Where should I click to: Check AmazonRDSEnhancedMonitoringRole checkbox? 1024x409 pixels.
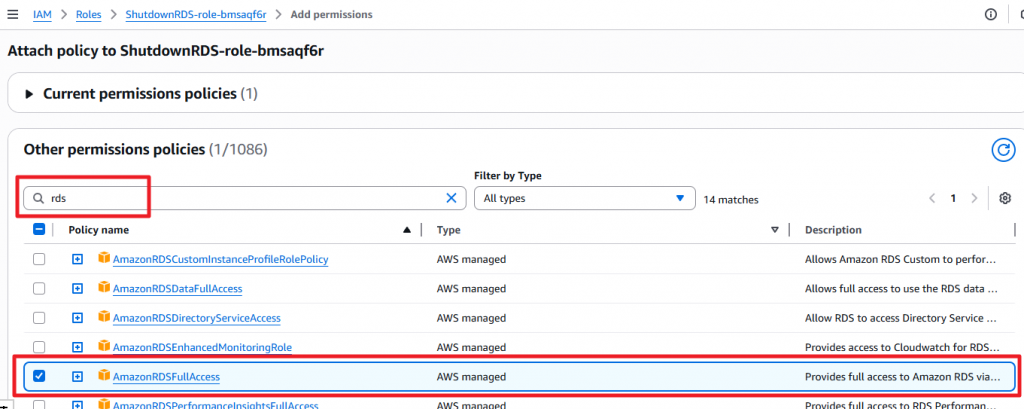tap(39, 348)
